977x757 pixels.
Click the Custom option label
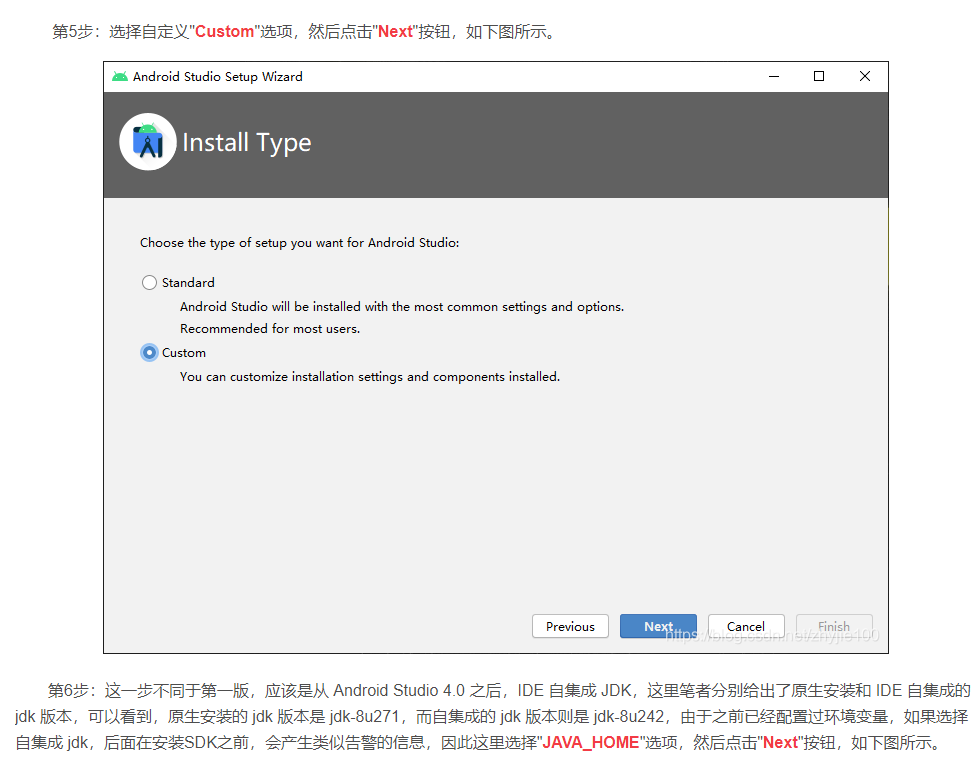184,353
